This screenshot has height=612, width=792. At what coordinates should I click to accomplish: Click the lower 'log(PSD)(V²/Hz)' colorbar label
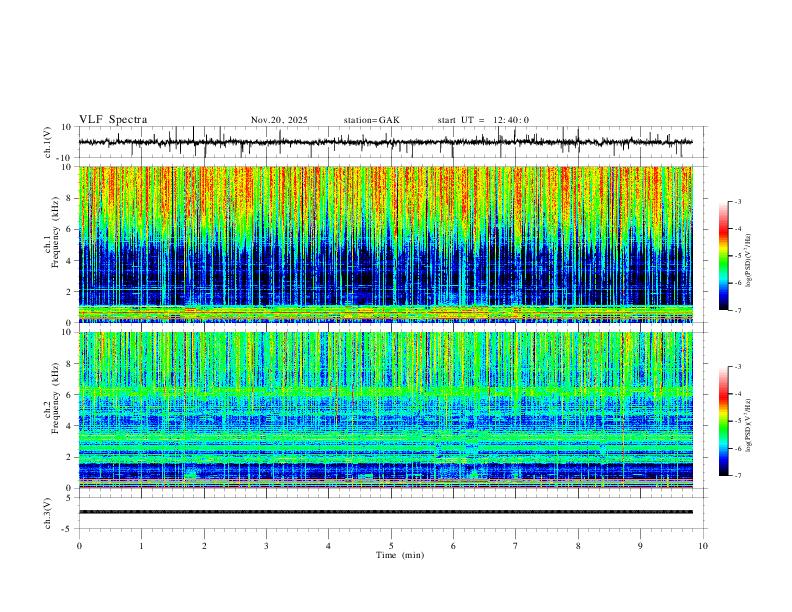point(749,425)
